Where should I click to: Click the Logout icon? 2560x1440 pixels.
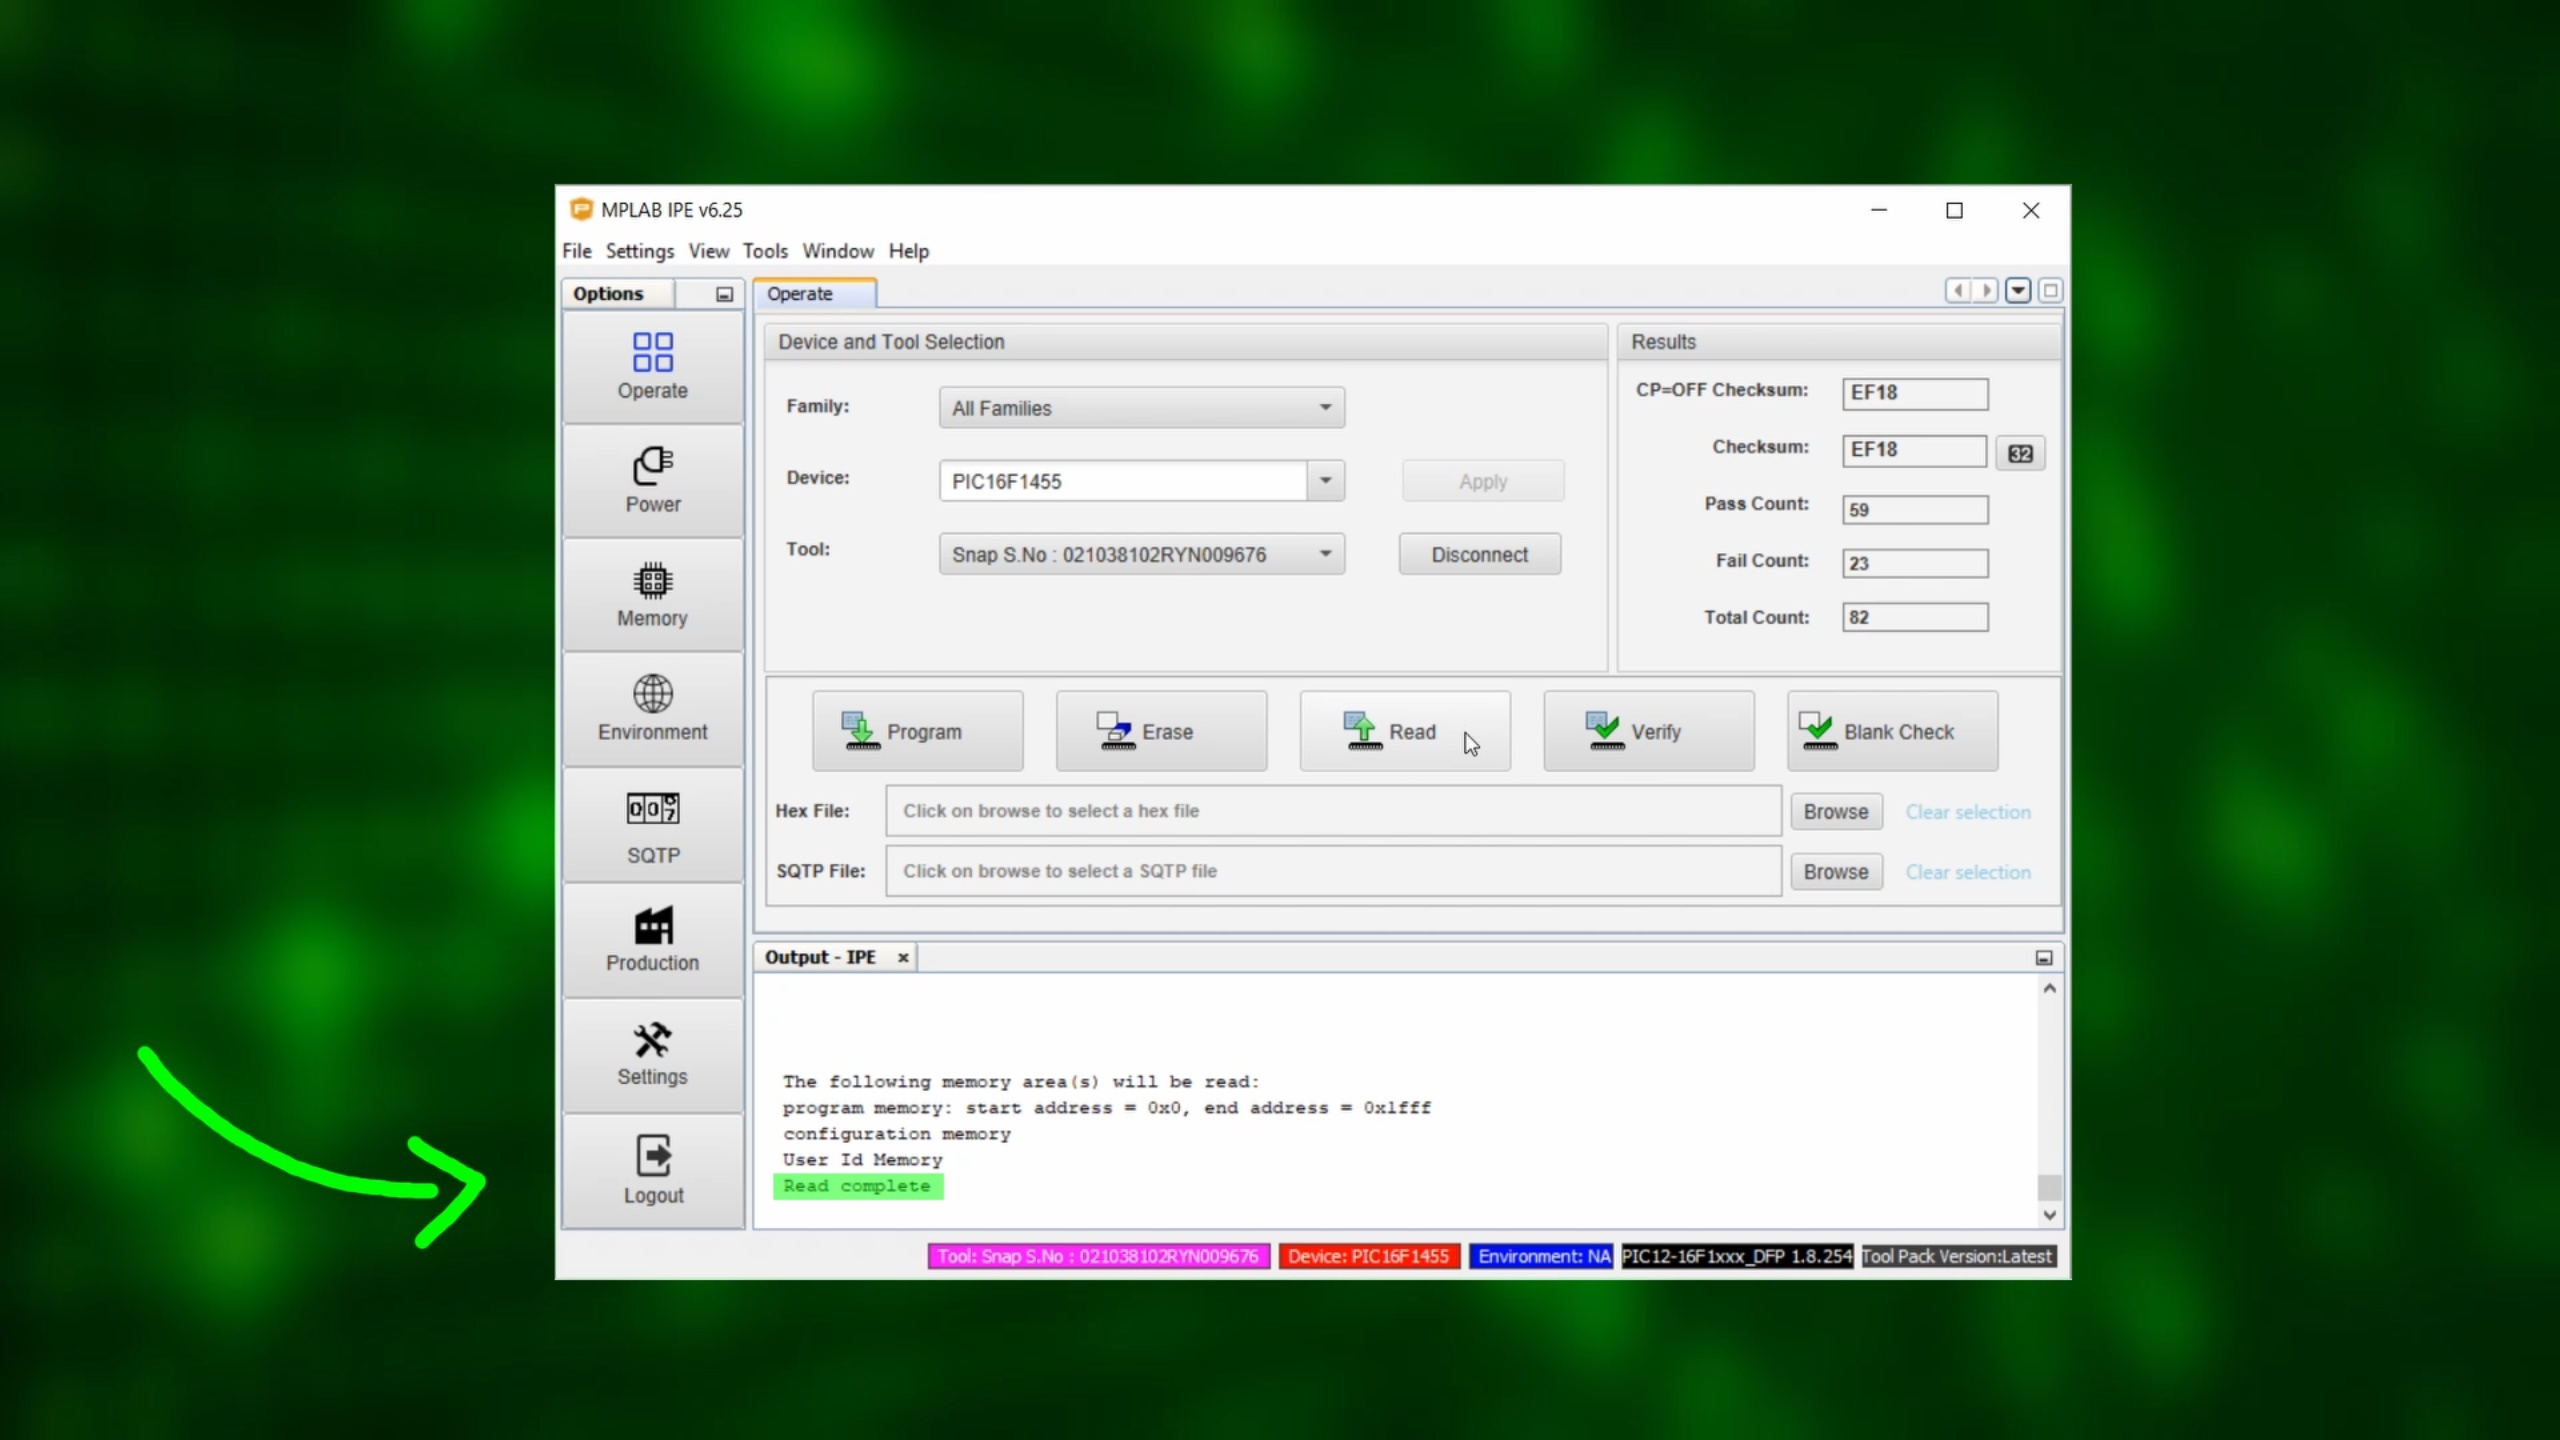pyautogui.click(x=653, y=1156)
